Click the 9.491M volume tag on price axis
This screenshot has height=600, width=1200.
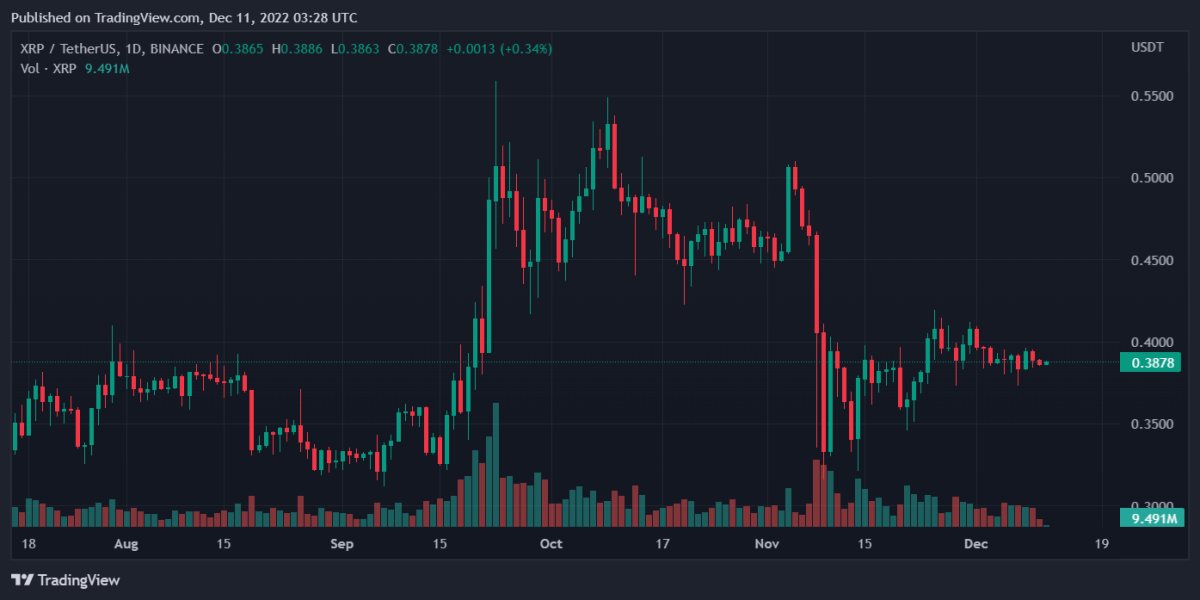(x=1151, y=518)
